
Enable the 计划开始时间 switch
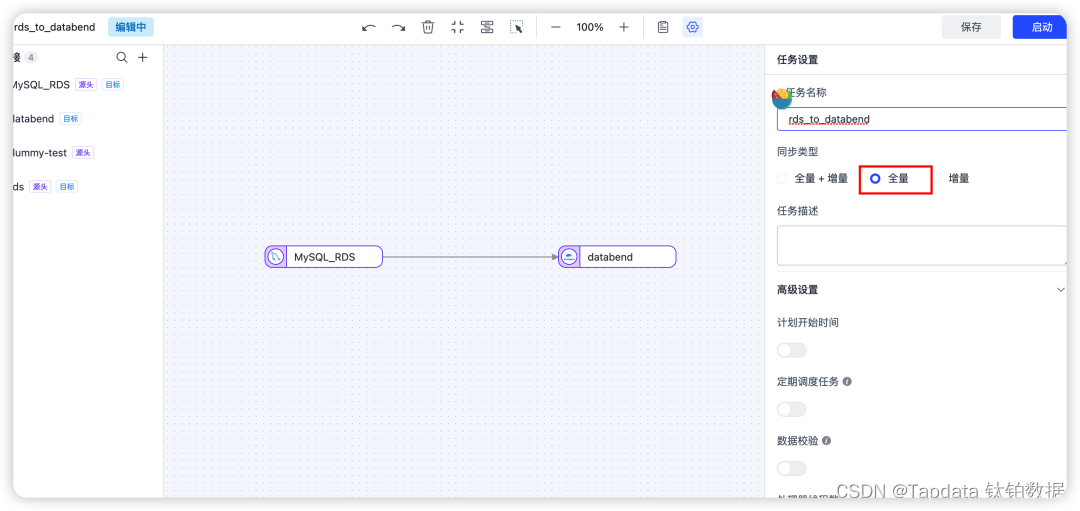click(791, 351)
